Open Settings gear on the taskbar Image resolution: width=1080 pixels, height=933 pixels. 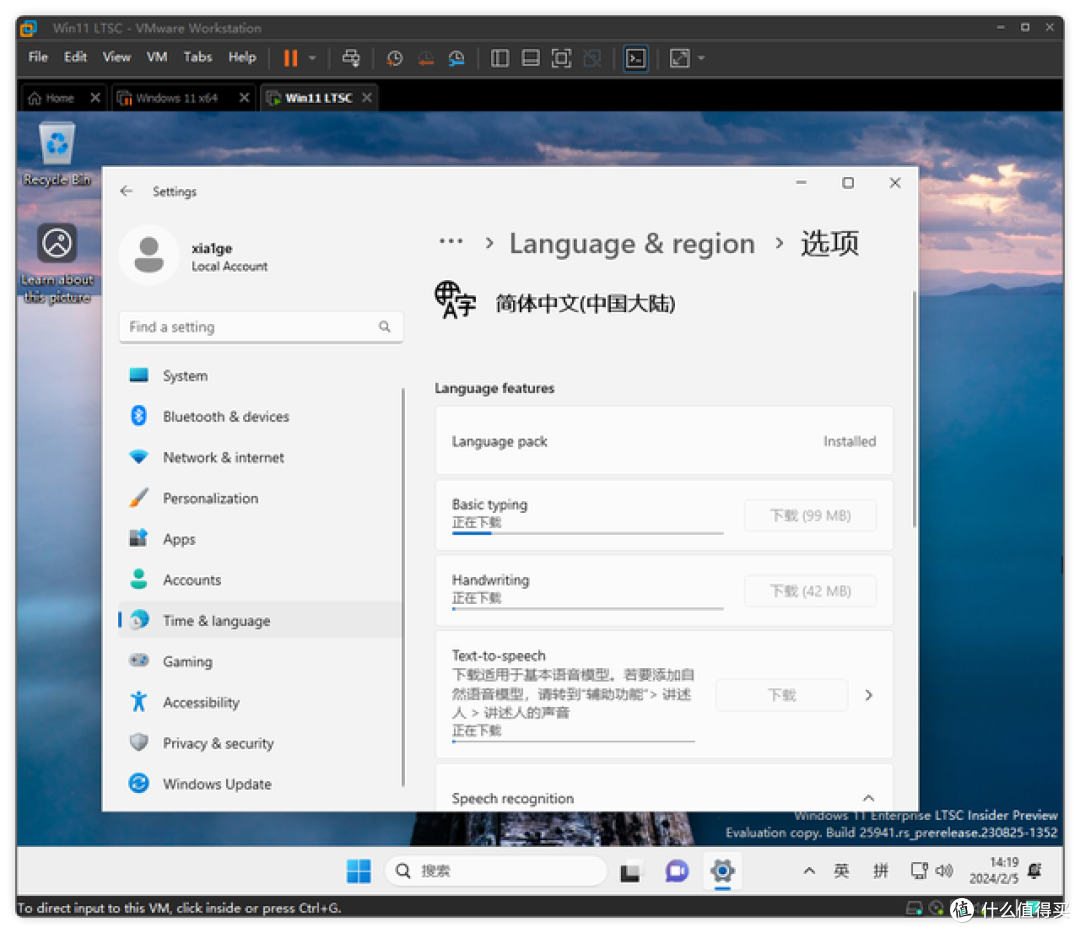click(722, 871)
